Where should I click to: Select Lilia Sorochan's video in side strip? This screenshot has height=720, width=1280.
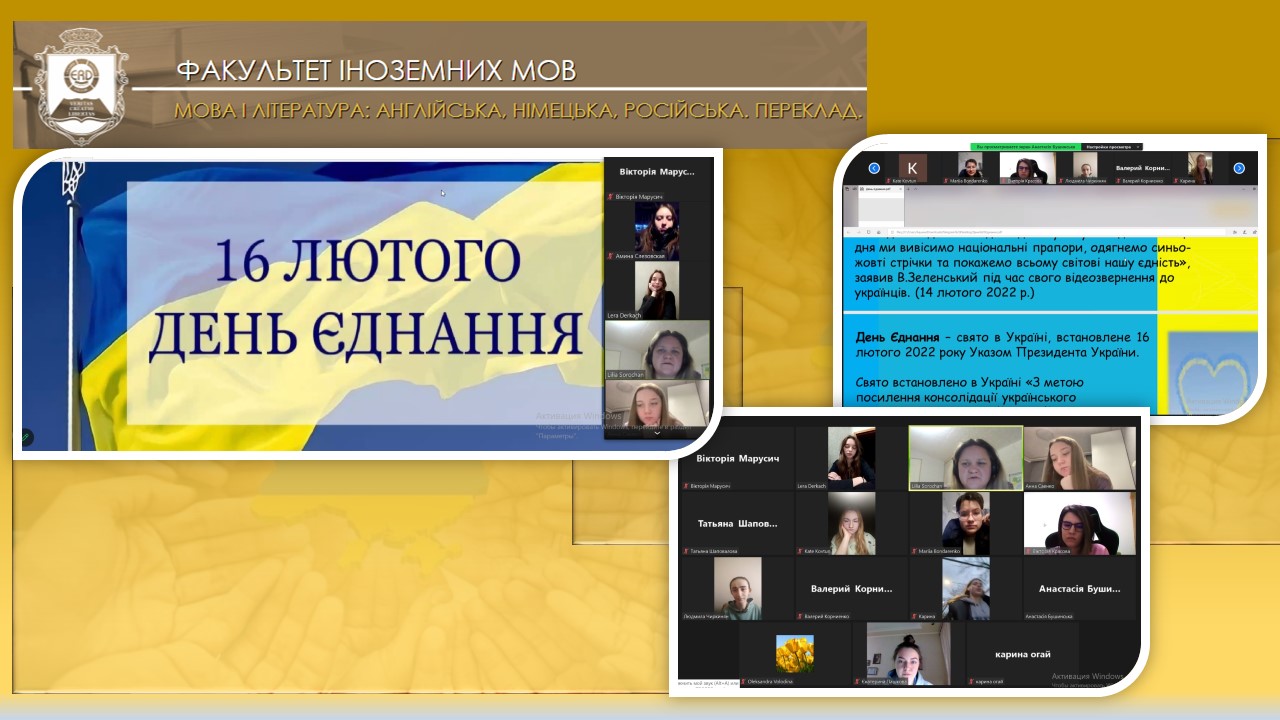[657, 350]
